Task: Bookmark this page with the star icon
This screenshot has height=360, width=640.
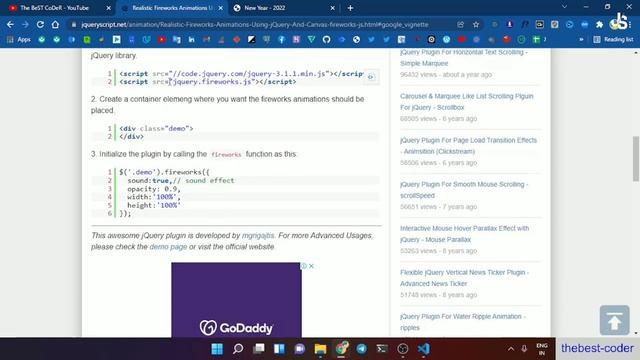Action: 476,24
